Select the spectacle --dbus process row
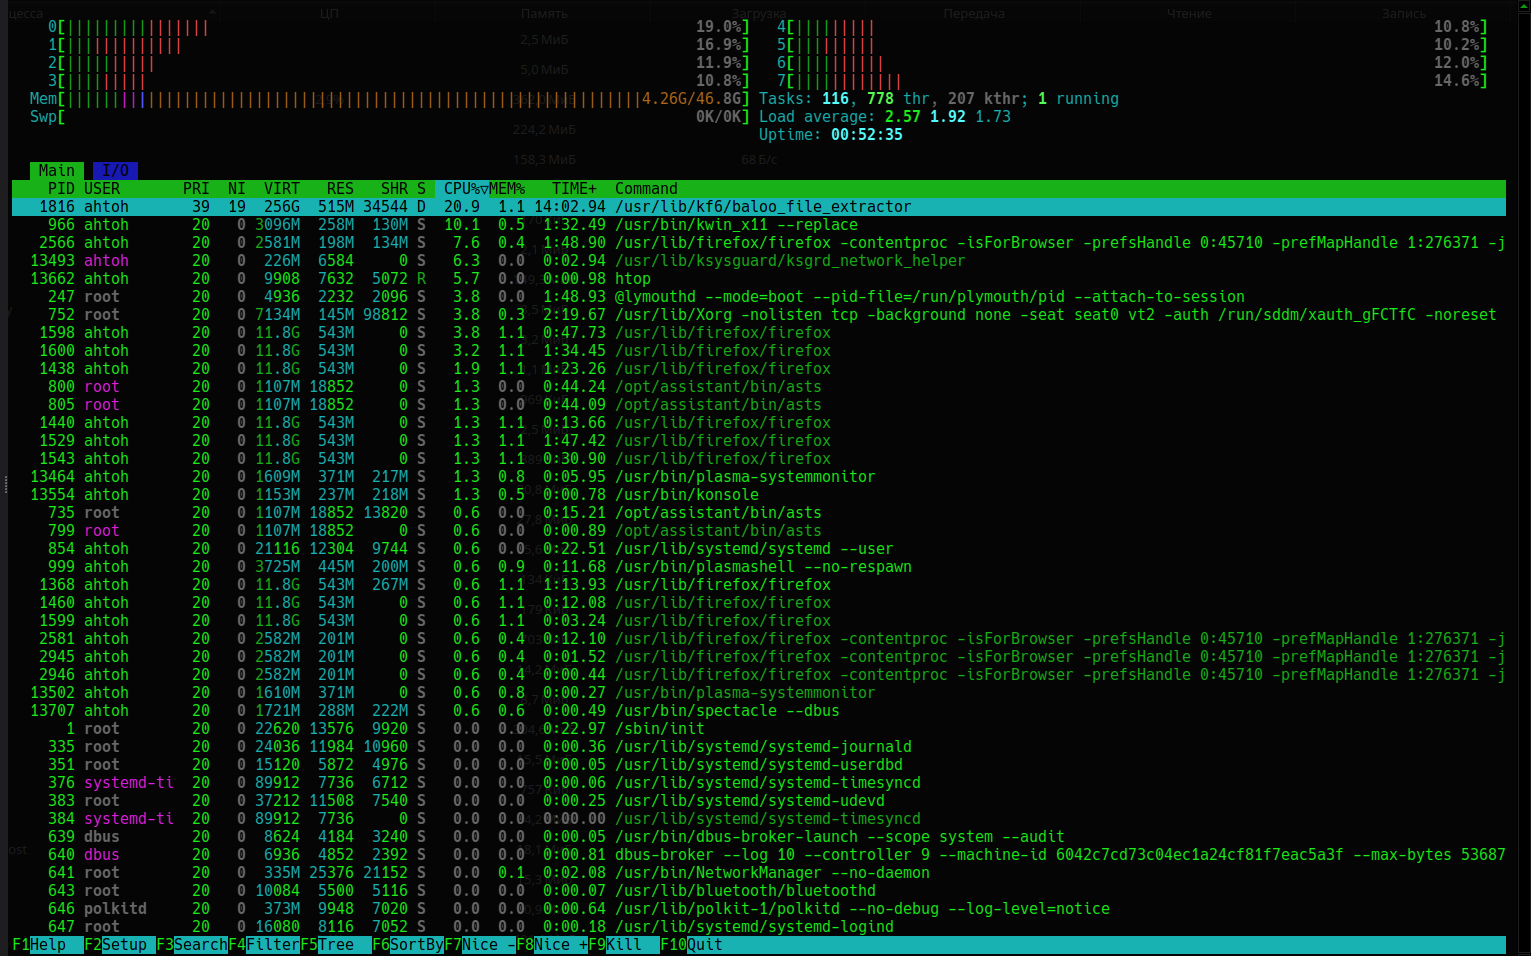Image resolution: width=1531 pixels, height=956 pixels. [x=759, y=711]
